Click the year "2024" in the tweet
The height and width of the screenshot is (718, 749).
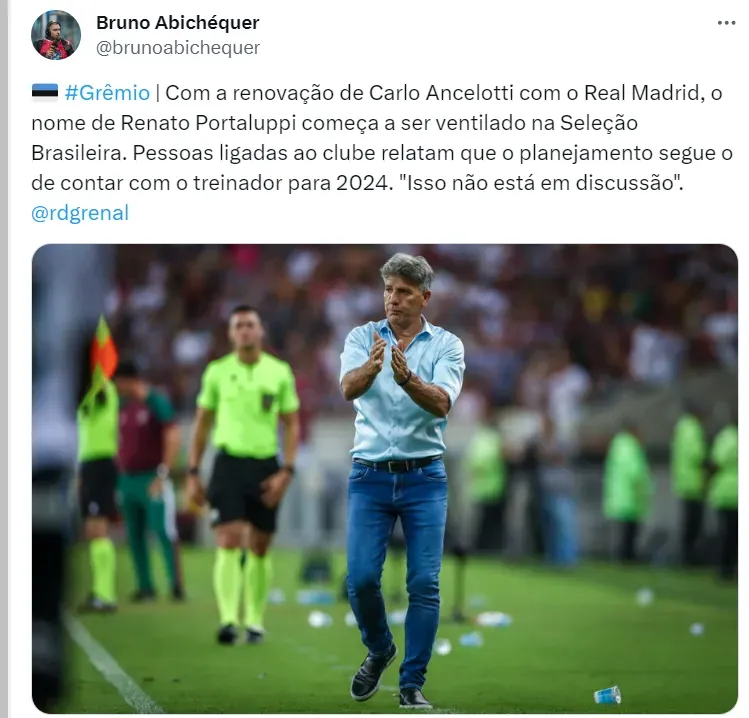pyautogui.click(x=363, y=182)
